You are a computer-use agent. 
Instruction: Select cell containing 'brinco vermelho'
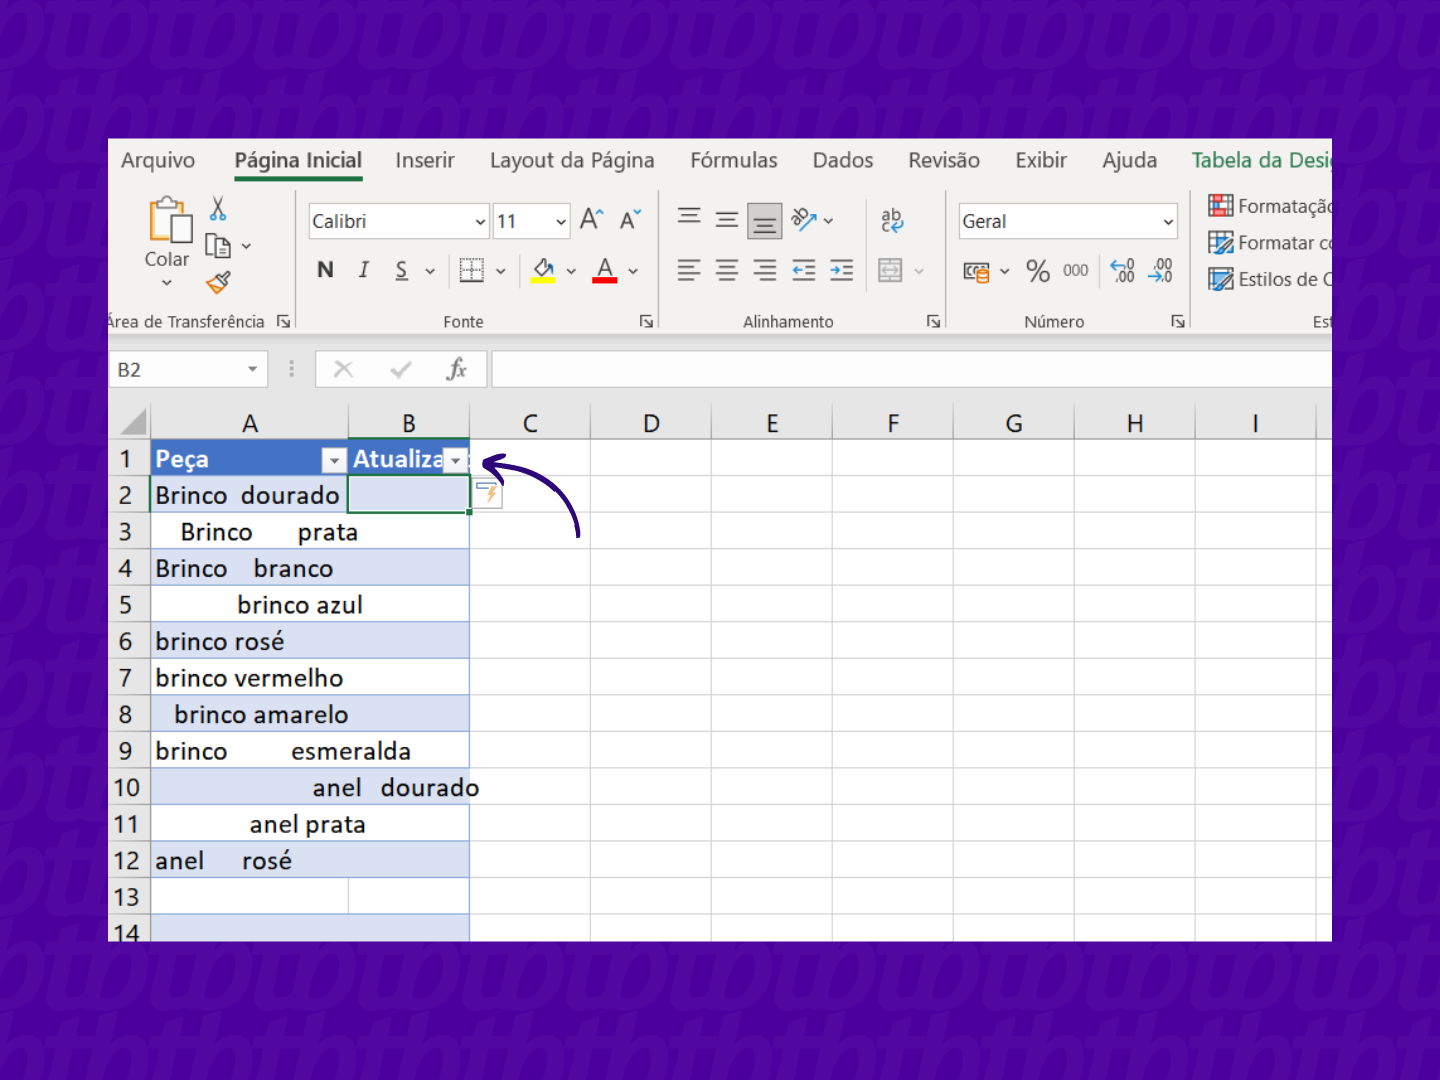pos(249,677)
